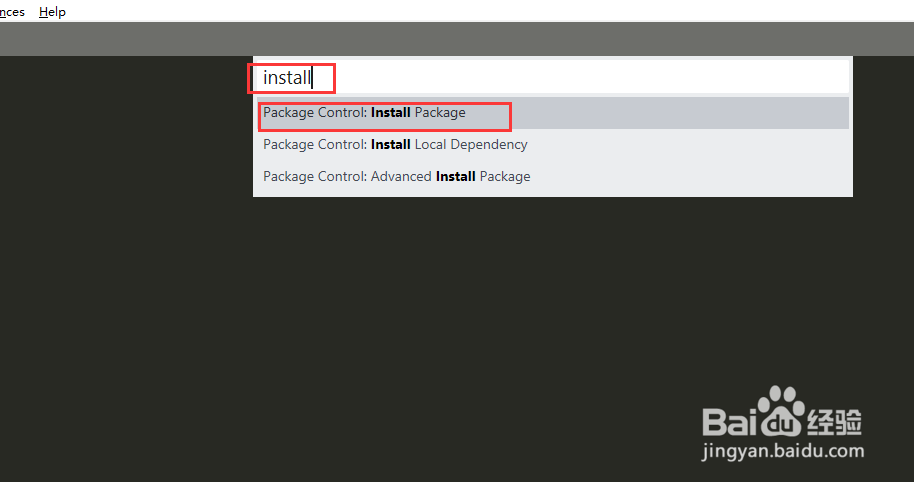
Task: Choose Package Control: Install Local Dependency
Action: click(395, 144)
